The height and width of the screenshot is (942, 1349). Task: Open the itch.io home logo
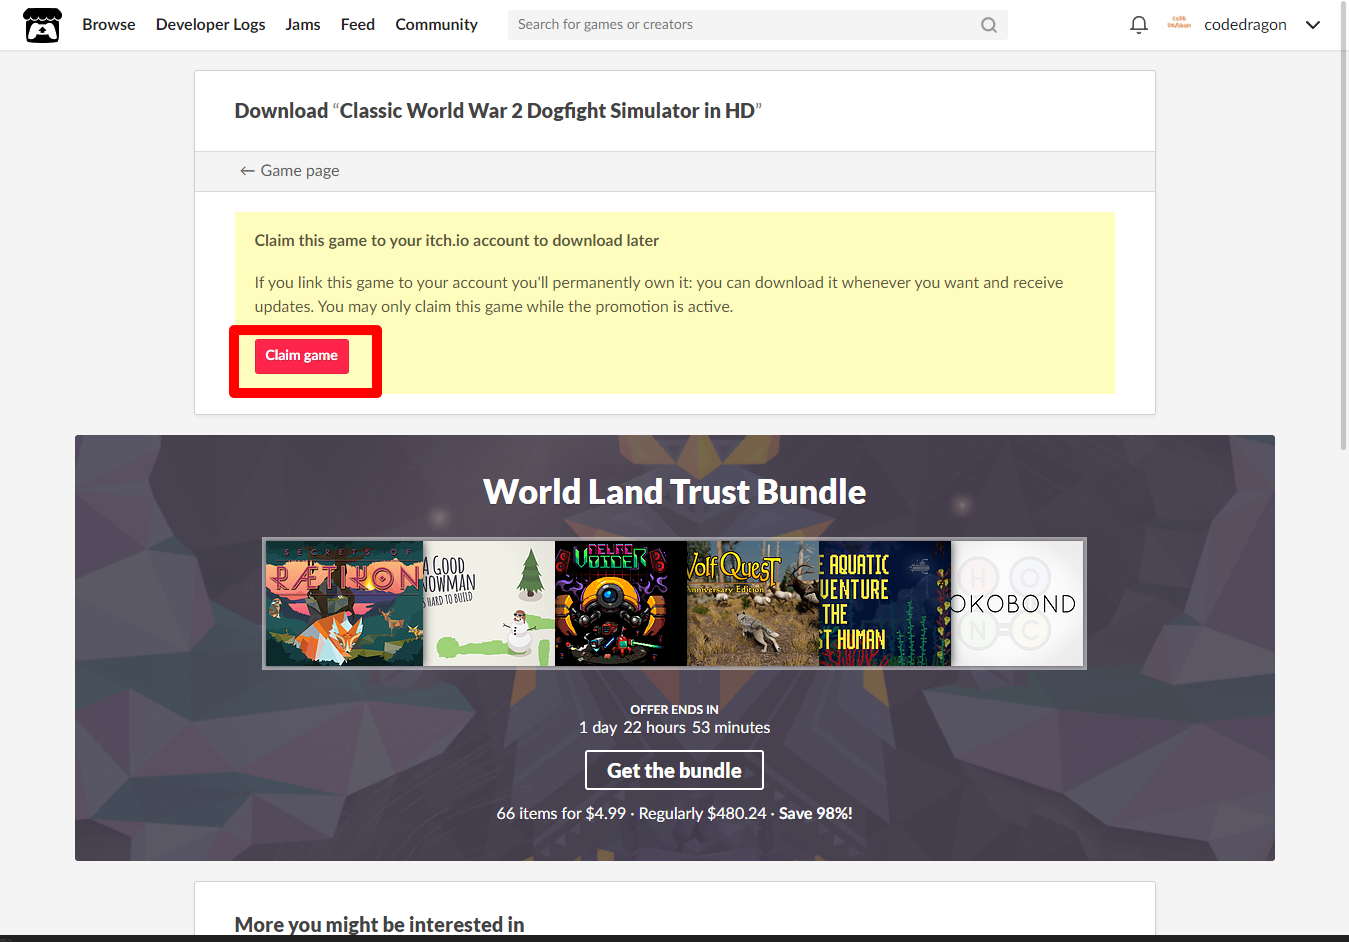point(42,25)
